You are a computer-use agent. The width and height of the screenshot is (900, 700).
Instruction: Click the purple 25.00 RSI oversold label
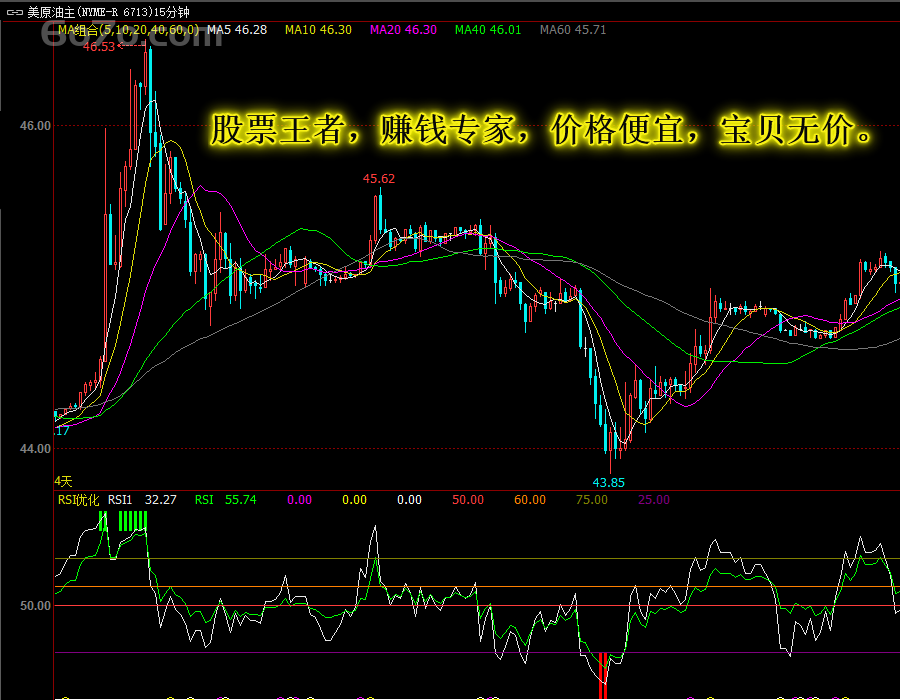[x=654, y=499]
